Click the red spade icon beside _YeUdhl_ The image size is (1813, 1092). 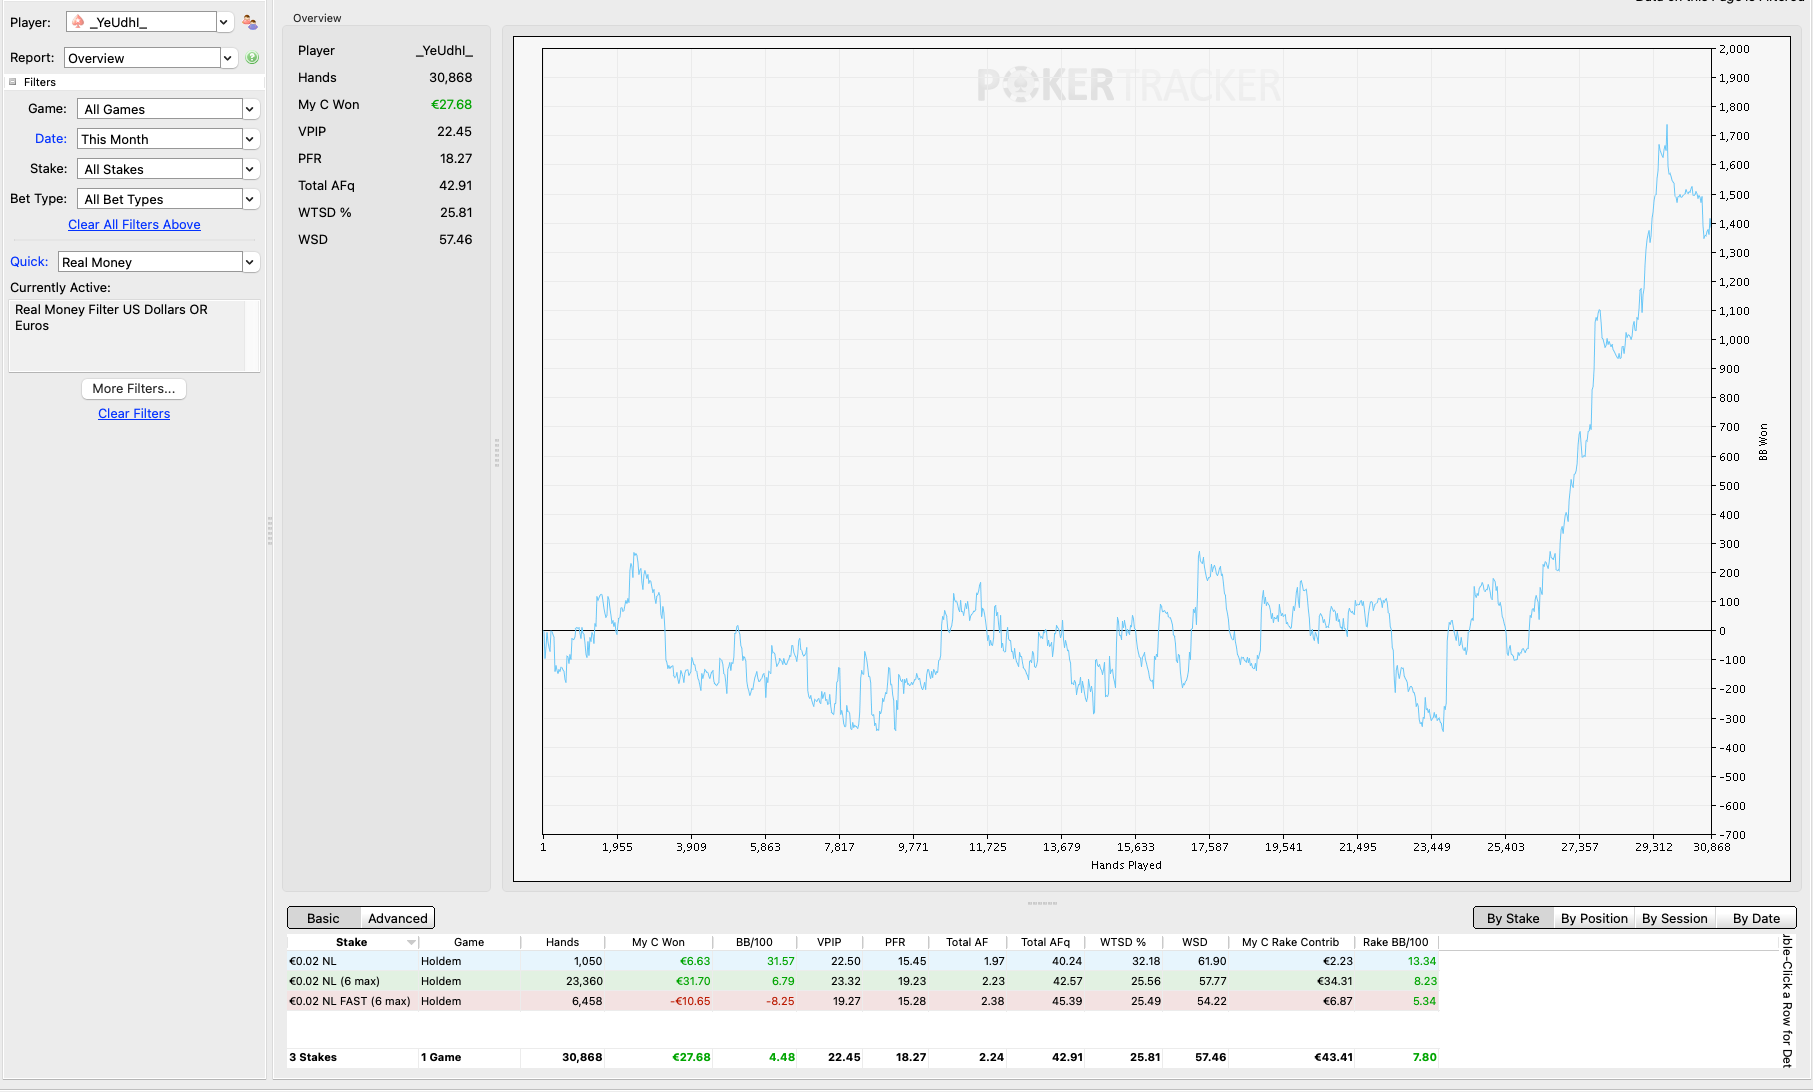pyautogui.click(x=78, y=22)
